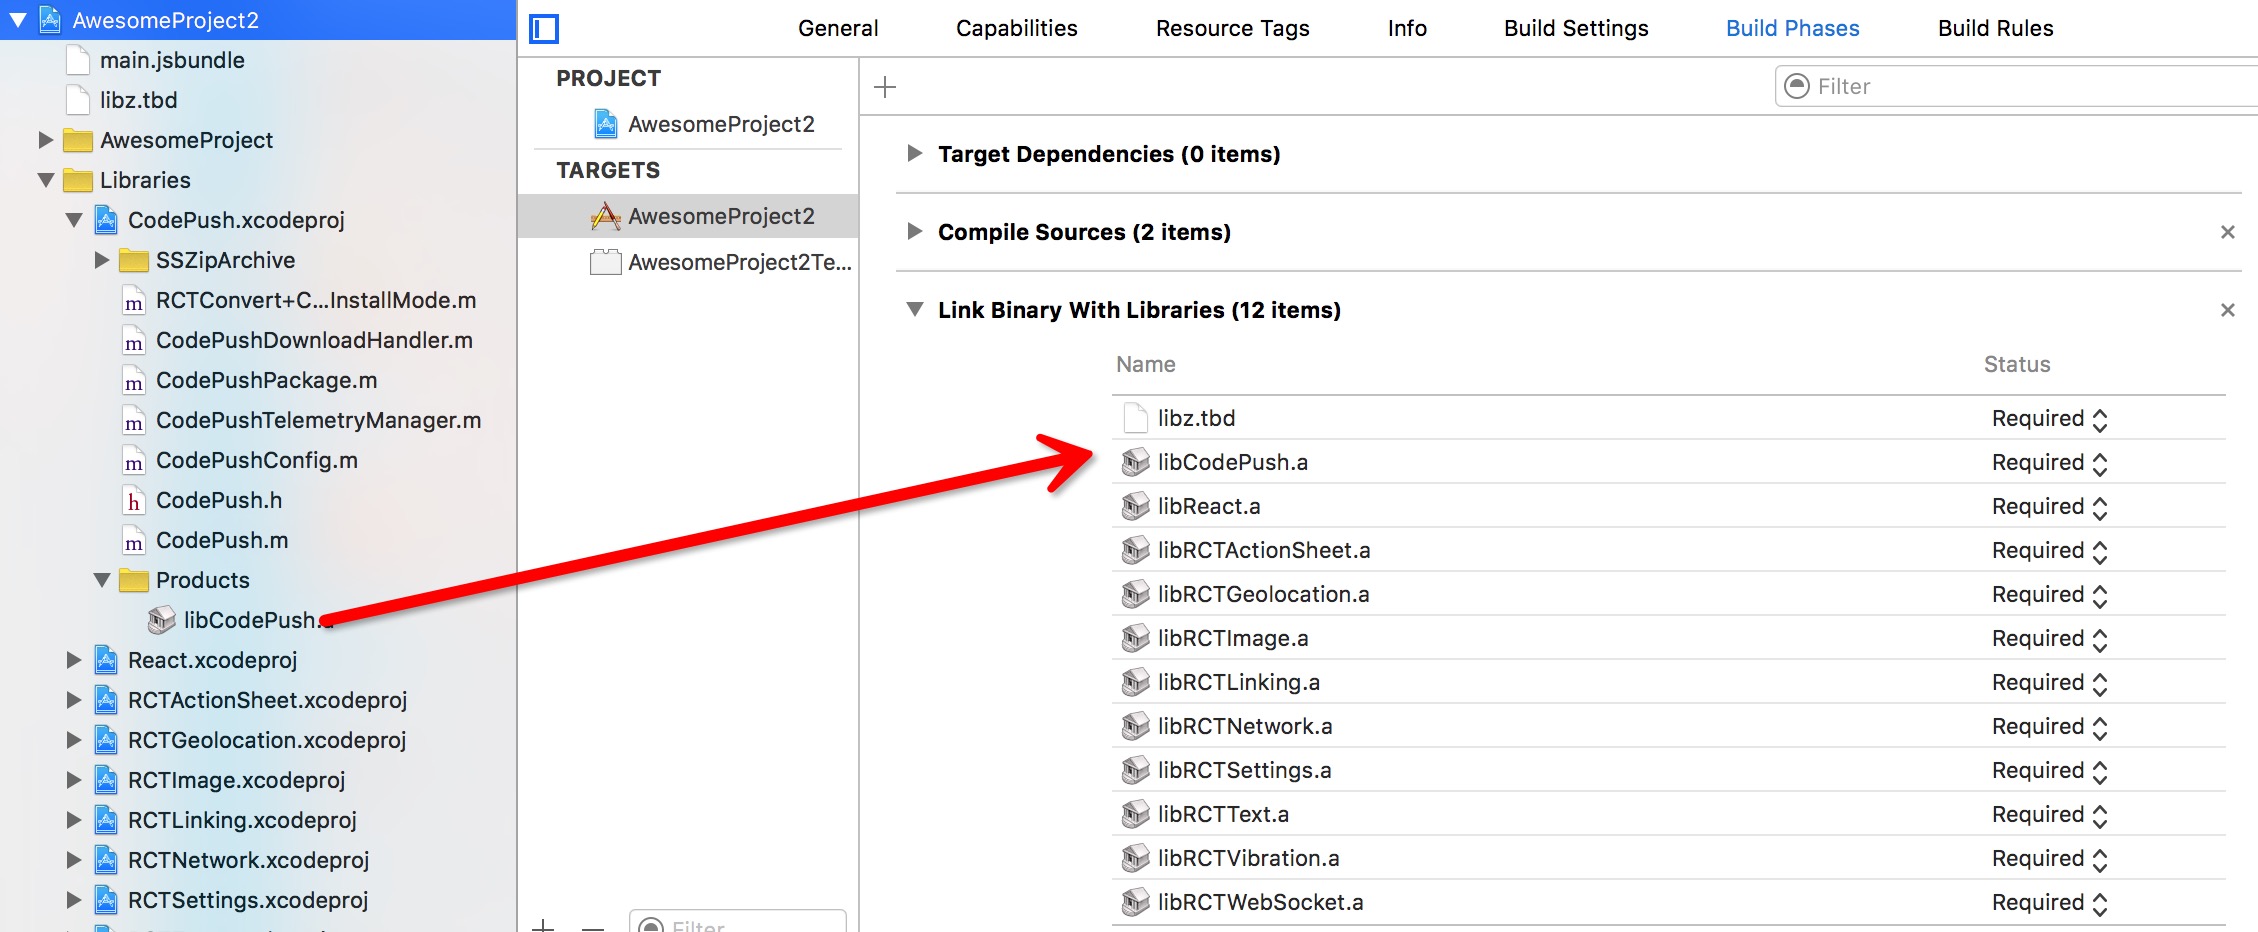
Task: Collapse the Libraries group in navigator
Action: 46,180
